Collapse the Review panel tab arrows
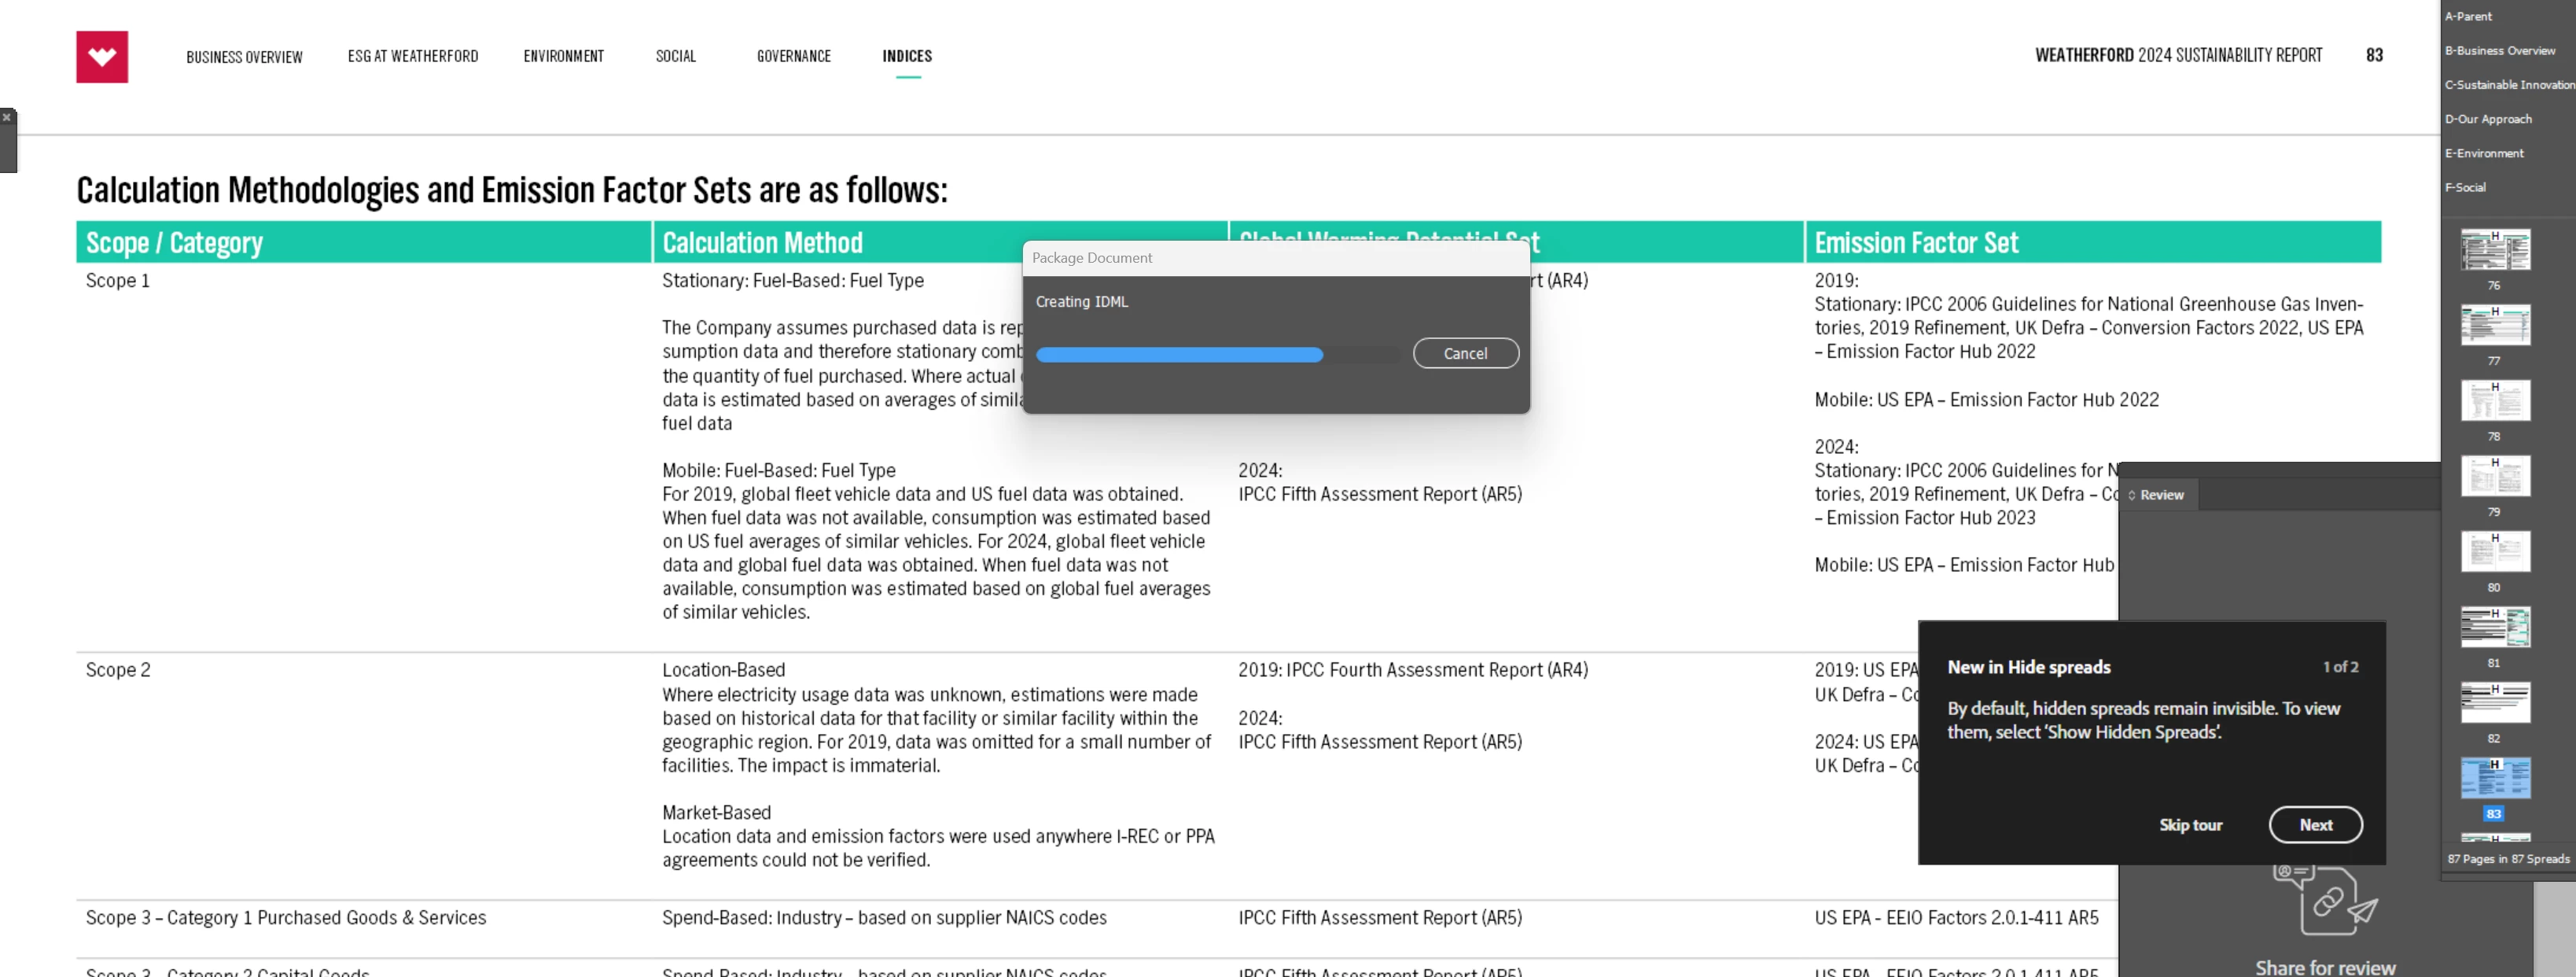 click(2132, 495)
